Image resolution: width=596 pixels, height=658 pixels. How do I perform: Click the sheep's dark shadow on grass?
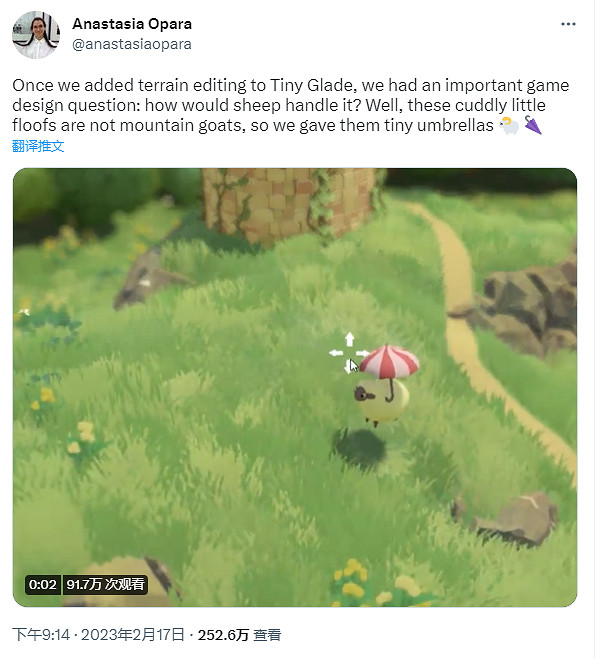[359, 448]
